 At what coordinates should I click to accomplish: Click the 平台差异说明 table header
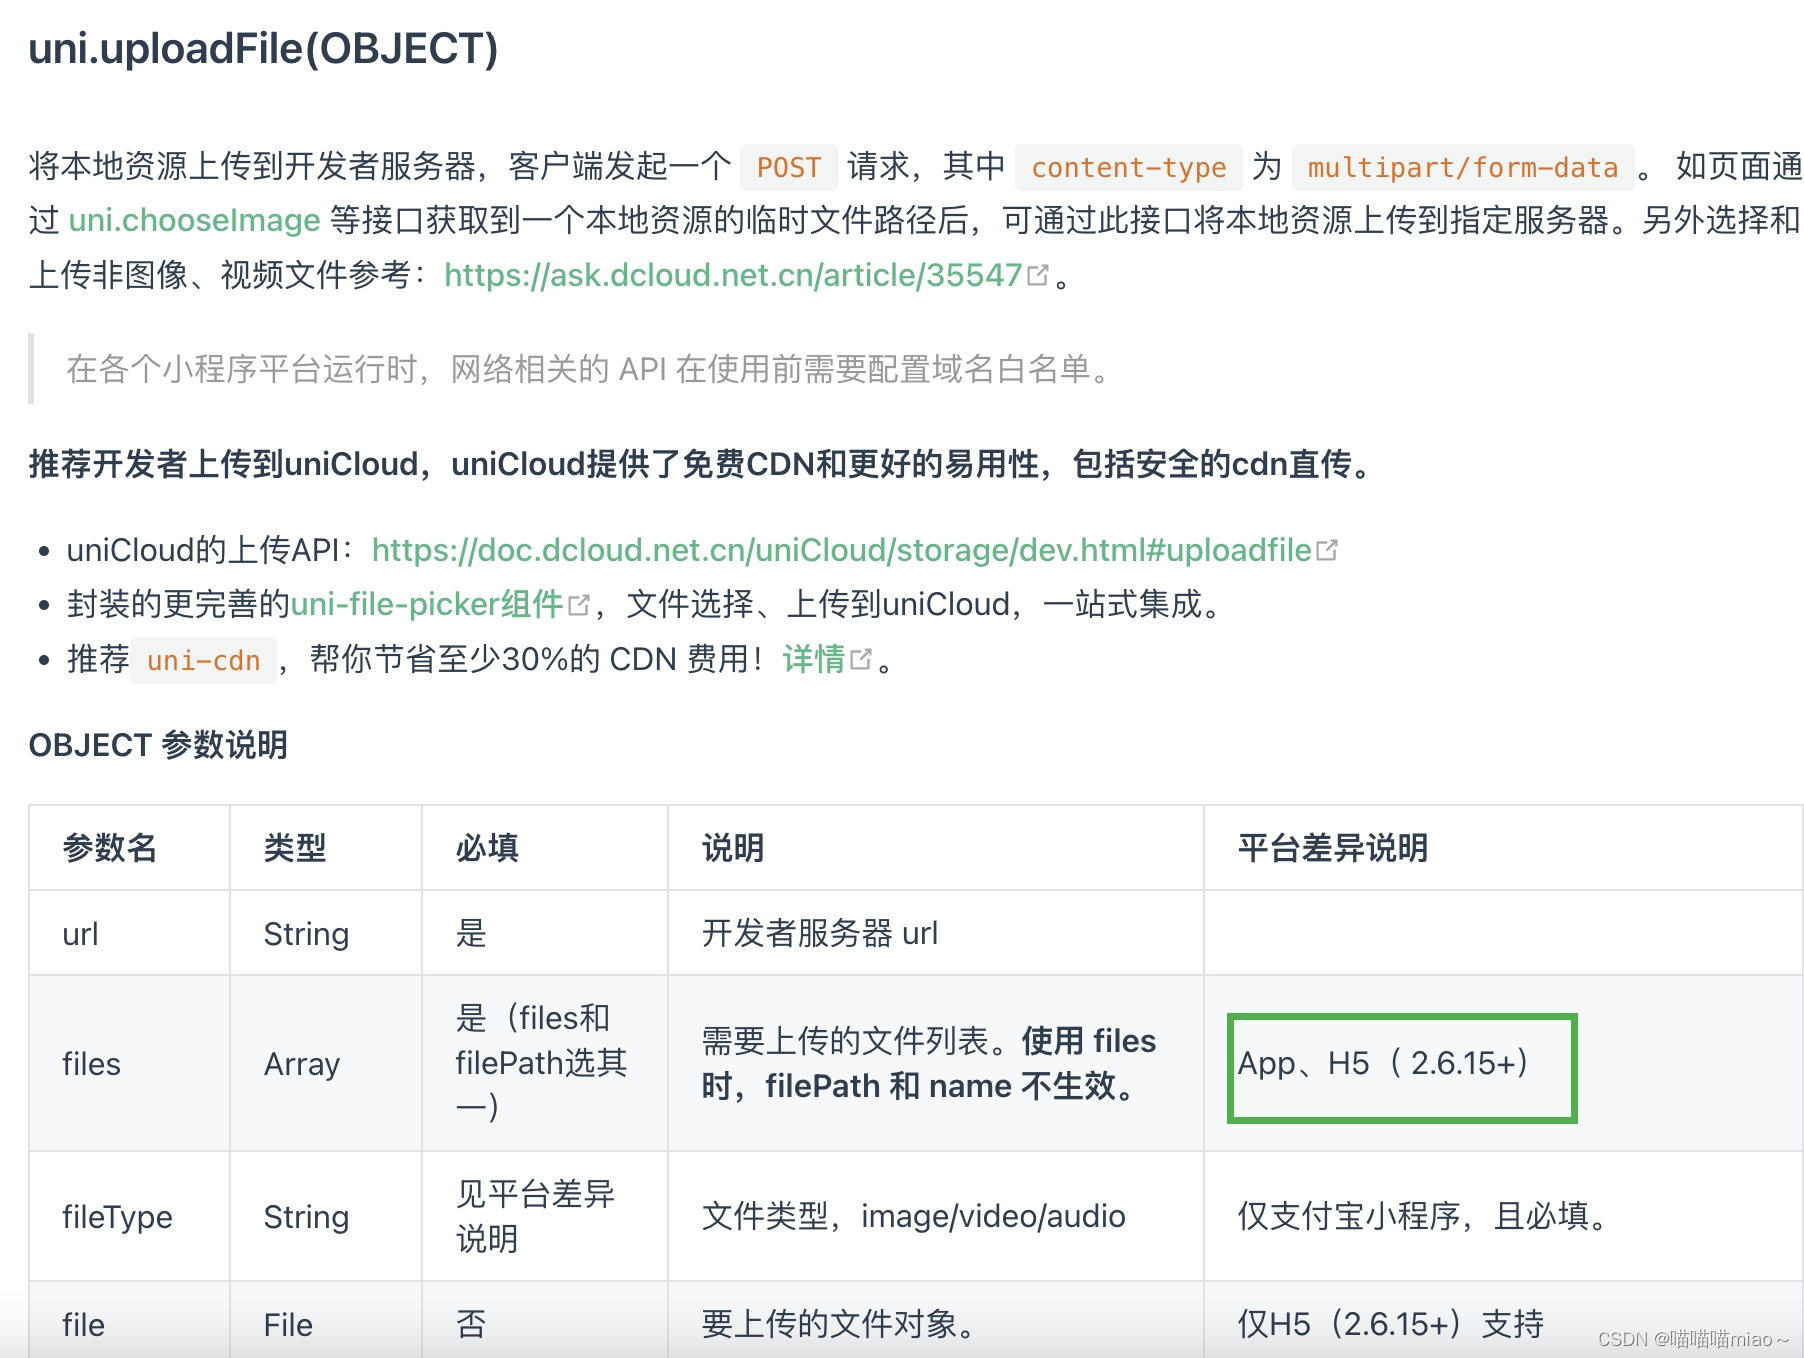coord(1333,847)
